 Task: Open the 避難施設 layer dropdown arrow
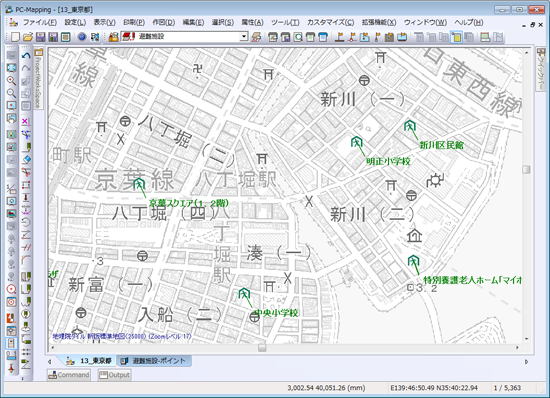244,36
